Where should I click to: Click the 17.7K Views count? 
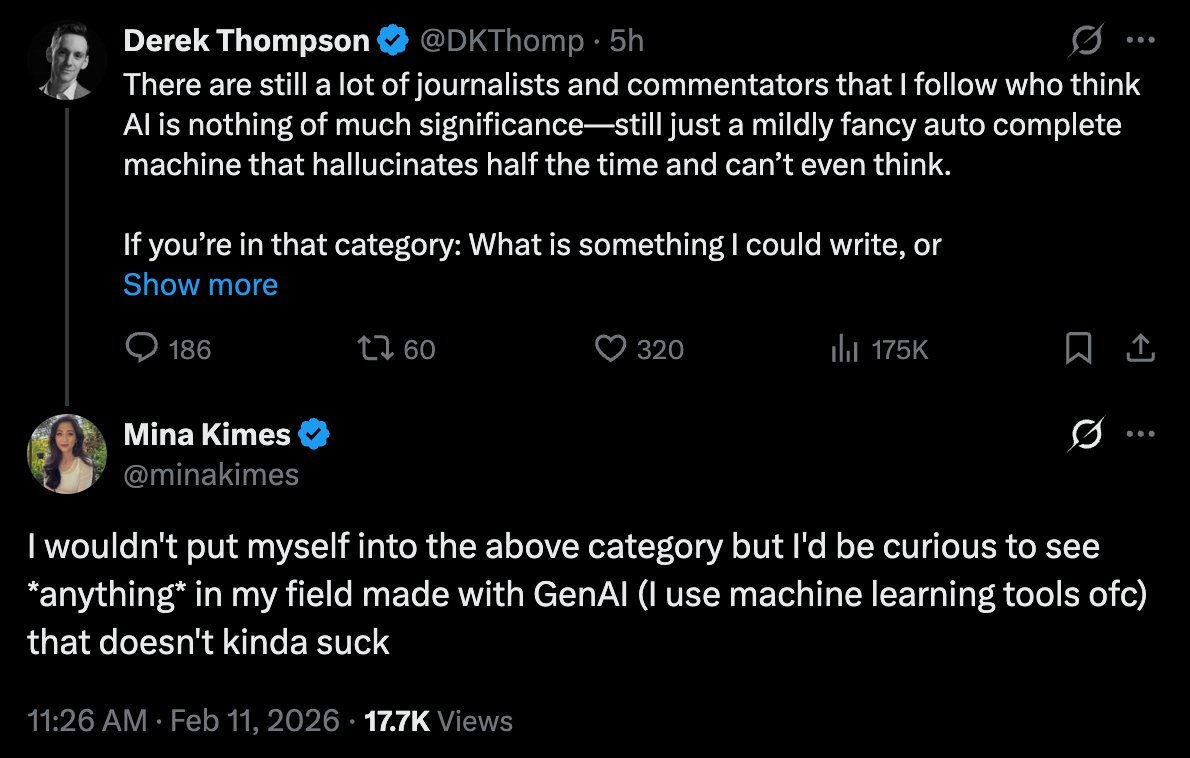[439, 721]
